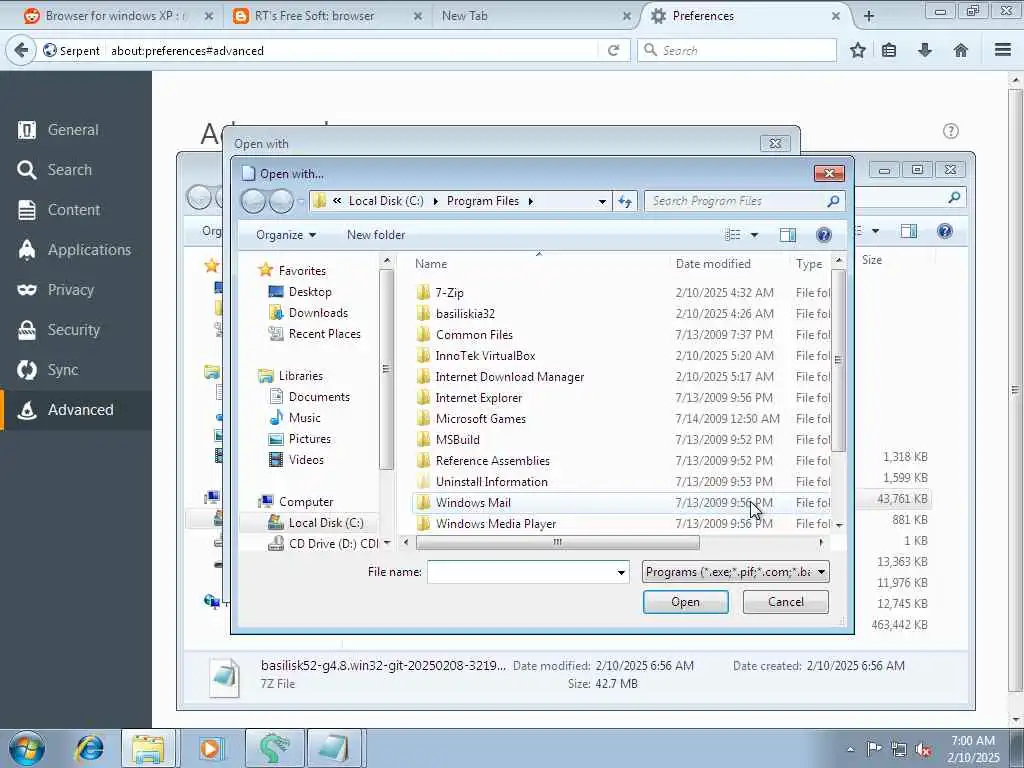Select Desktop in Favorites
The width and height of the screenshot is (1024, 768).
(x=310, y=292)
